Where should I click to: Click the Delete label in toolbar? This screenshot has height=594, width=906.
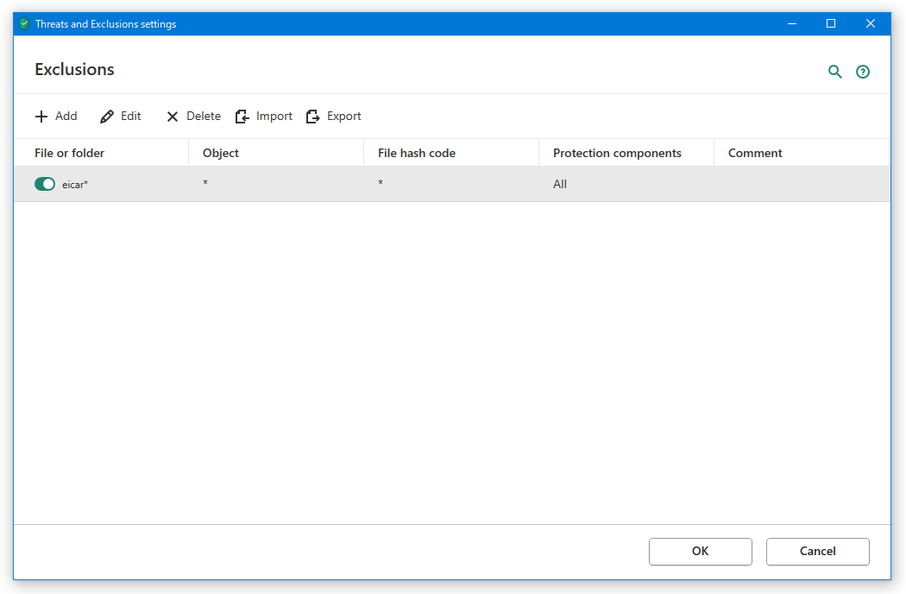[x=203, y=116]
